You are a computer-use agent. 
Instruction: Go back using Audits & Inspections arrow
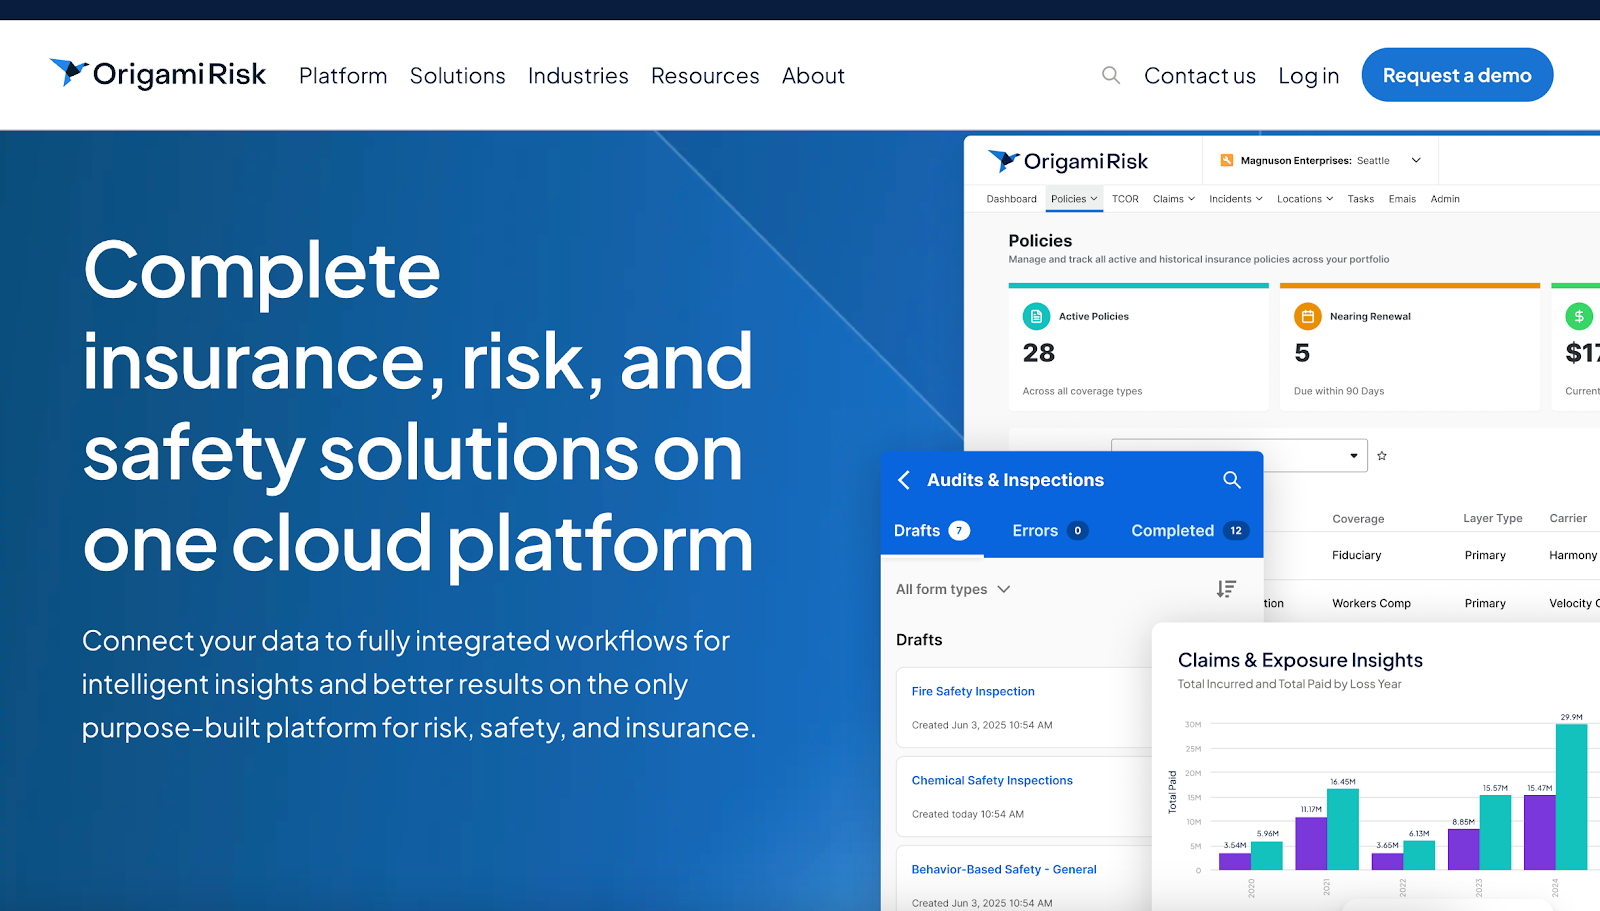pyautogui.click(x=904, y=480)
